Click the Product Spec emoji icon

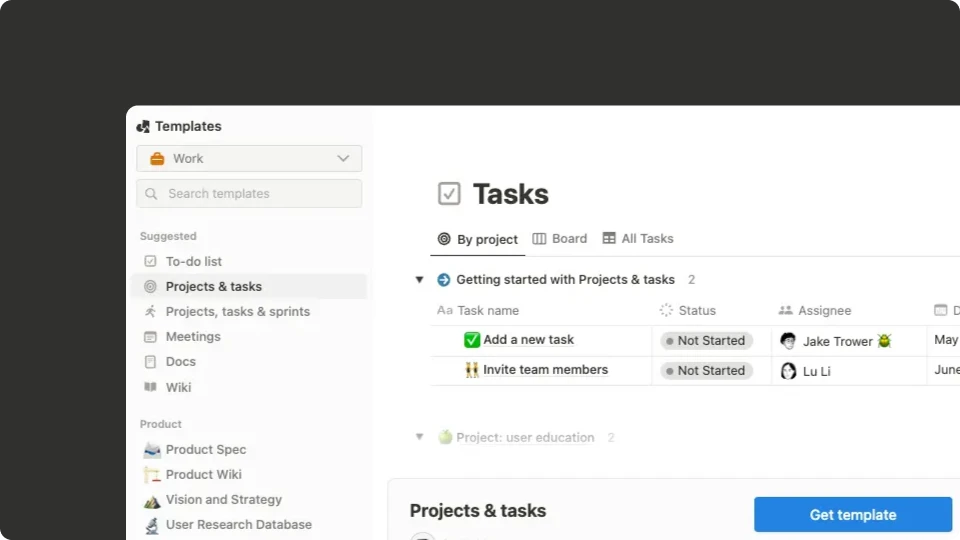coord(152,450)
